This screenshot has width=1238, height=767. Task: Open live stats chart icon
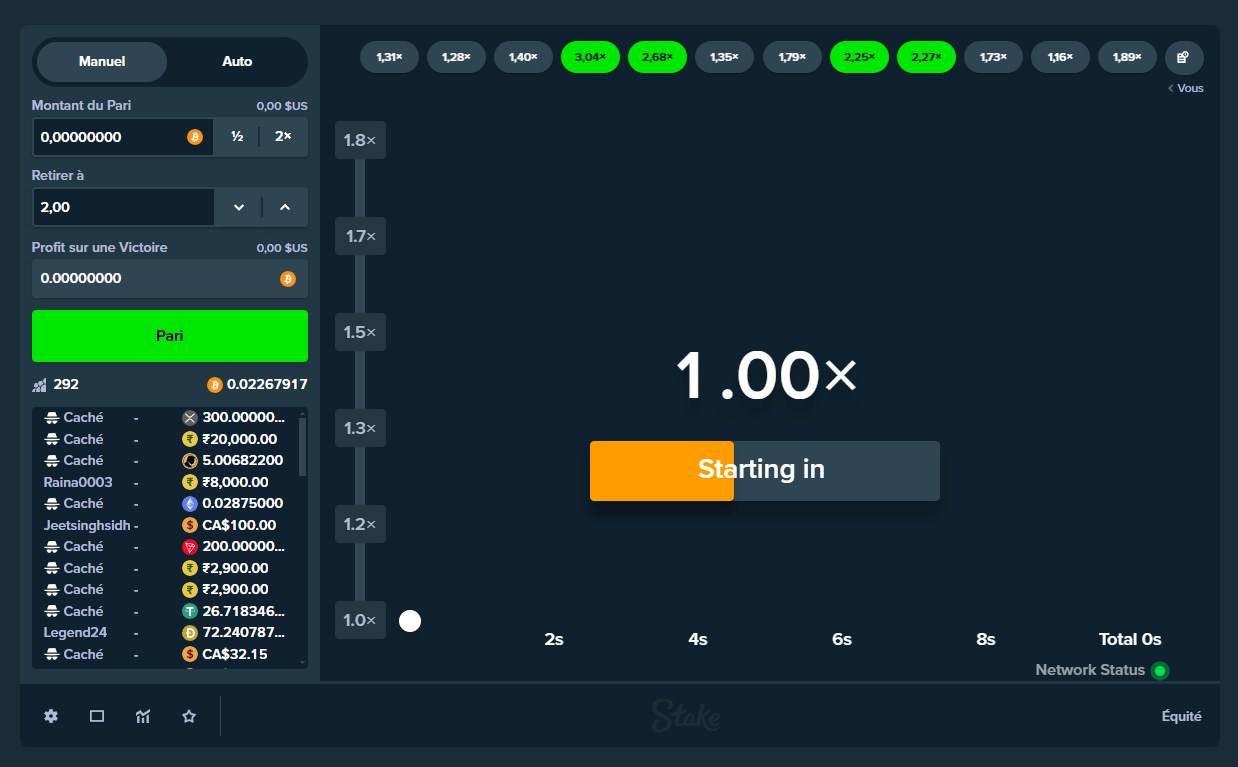click(143, 716)
